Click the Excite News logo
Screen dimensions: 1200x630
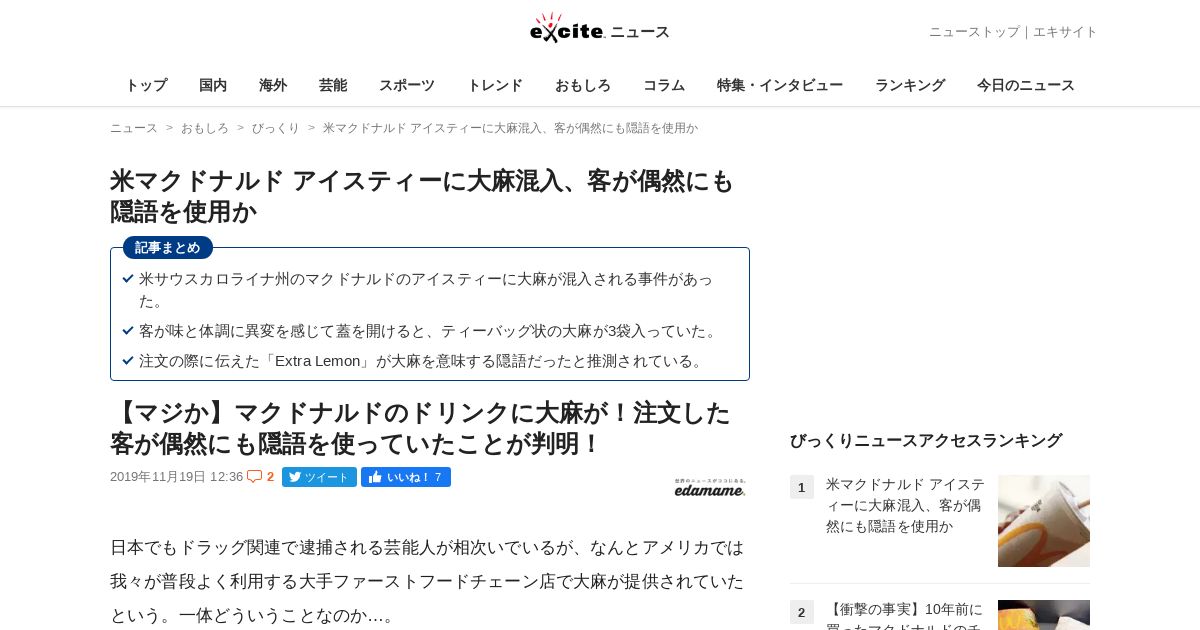[600, 28]
